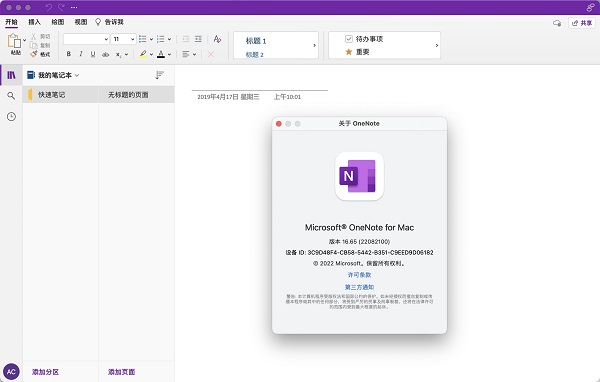
Task: Click the 共享 share button
Action: point(582,23)
